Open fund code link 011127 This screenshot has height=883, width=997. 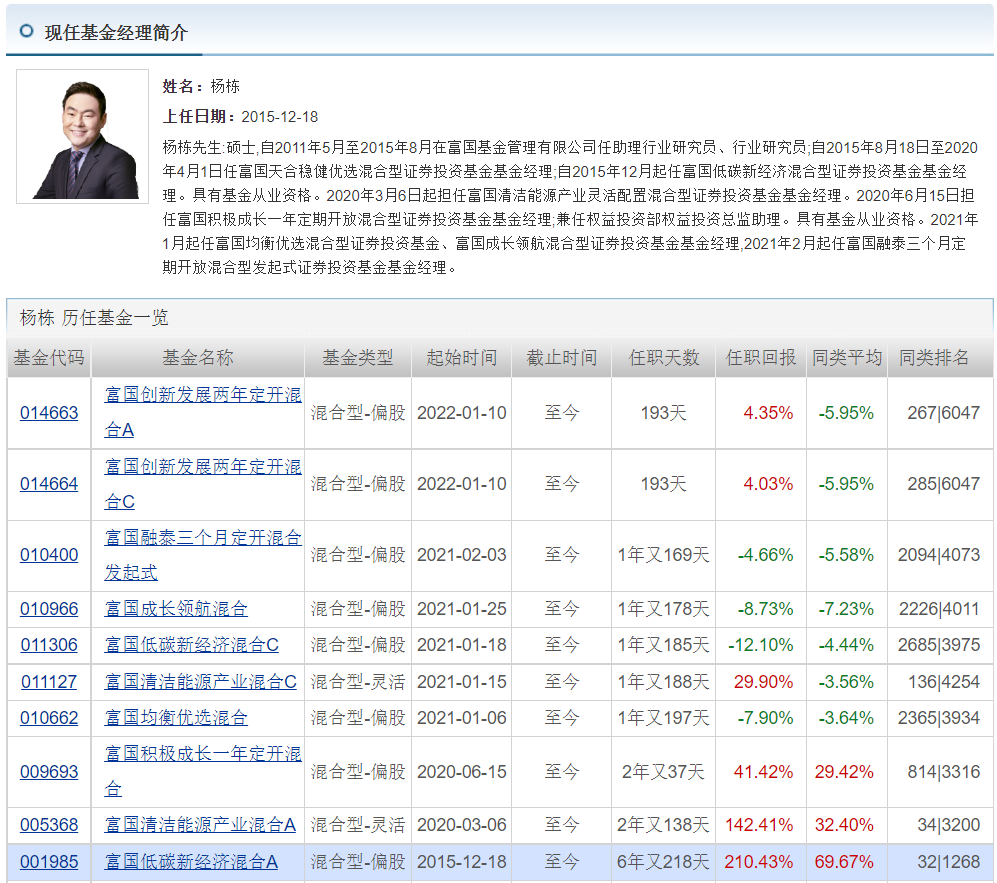click(x=46, y=681)
